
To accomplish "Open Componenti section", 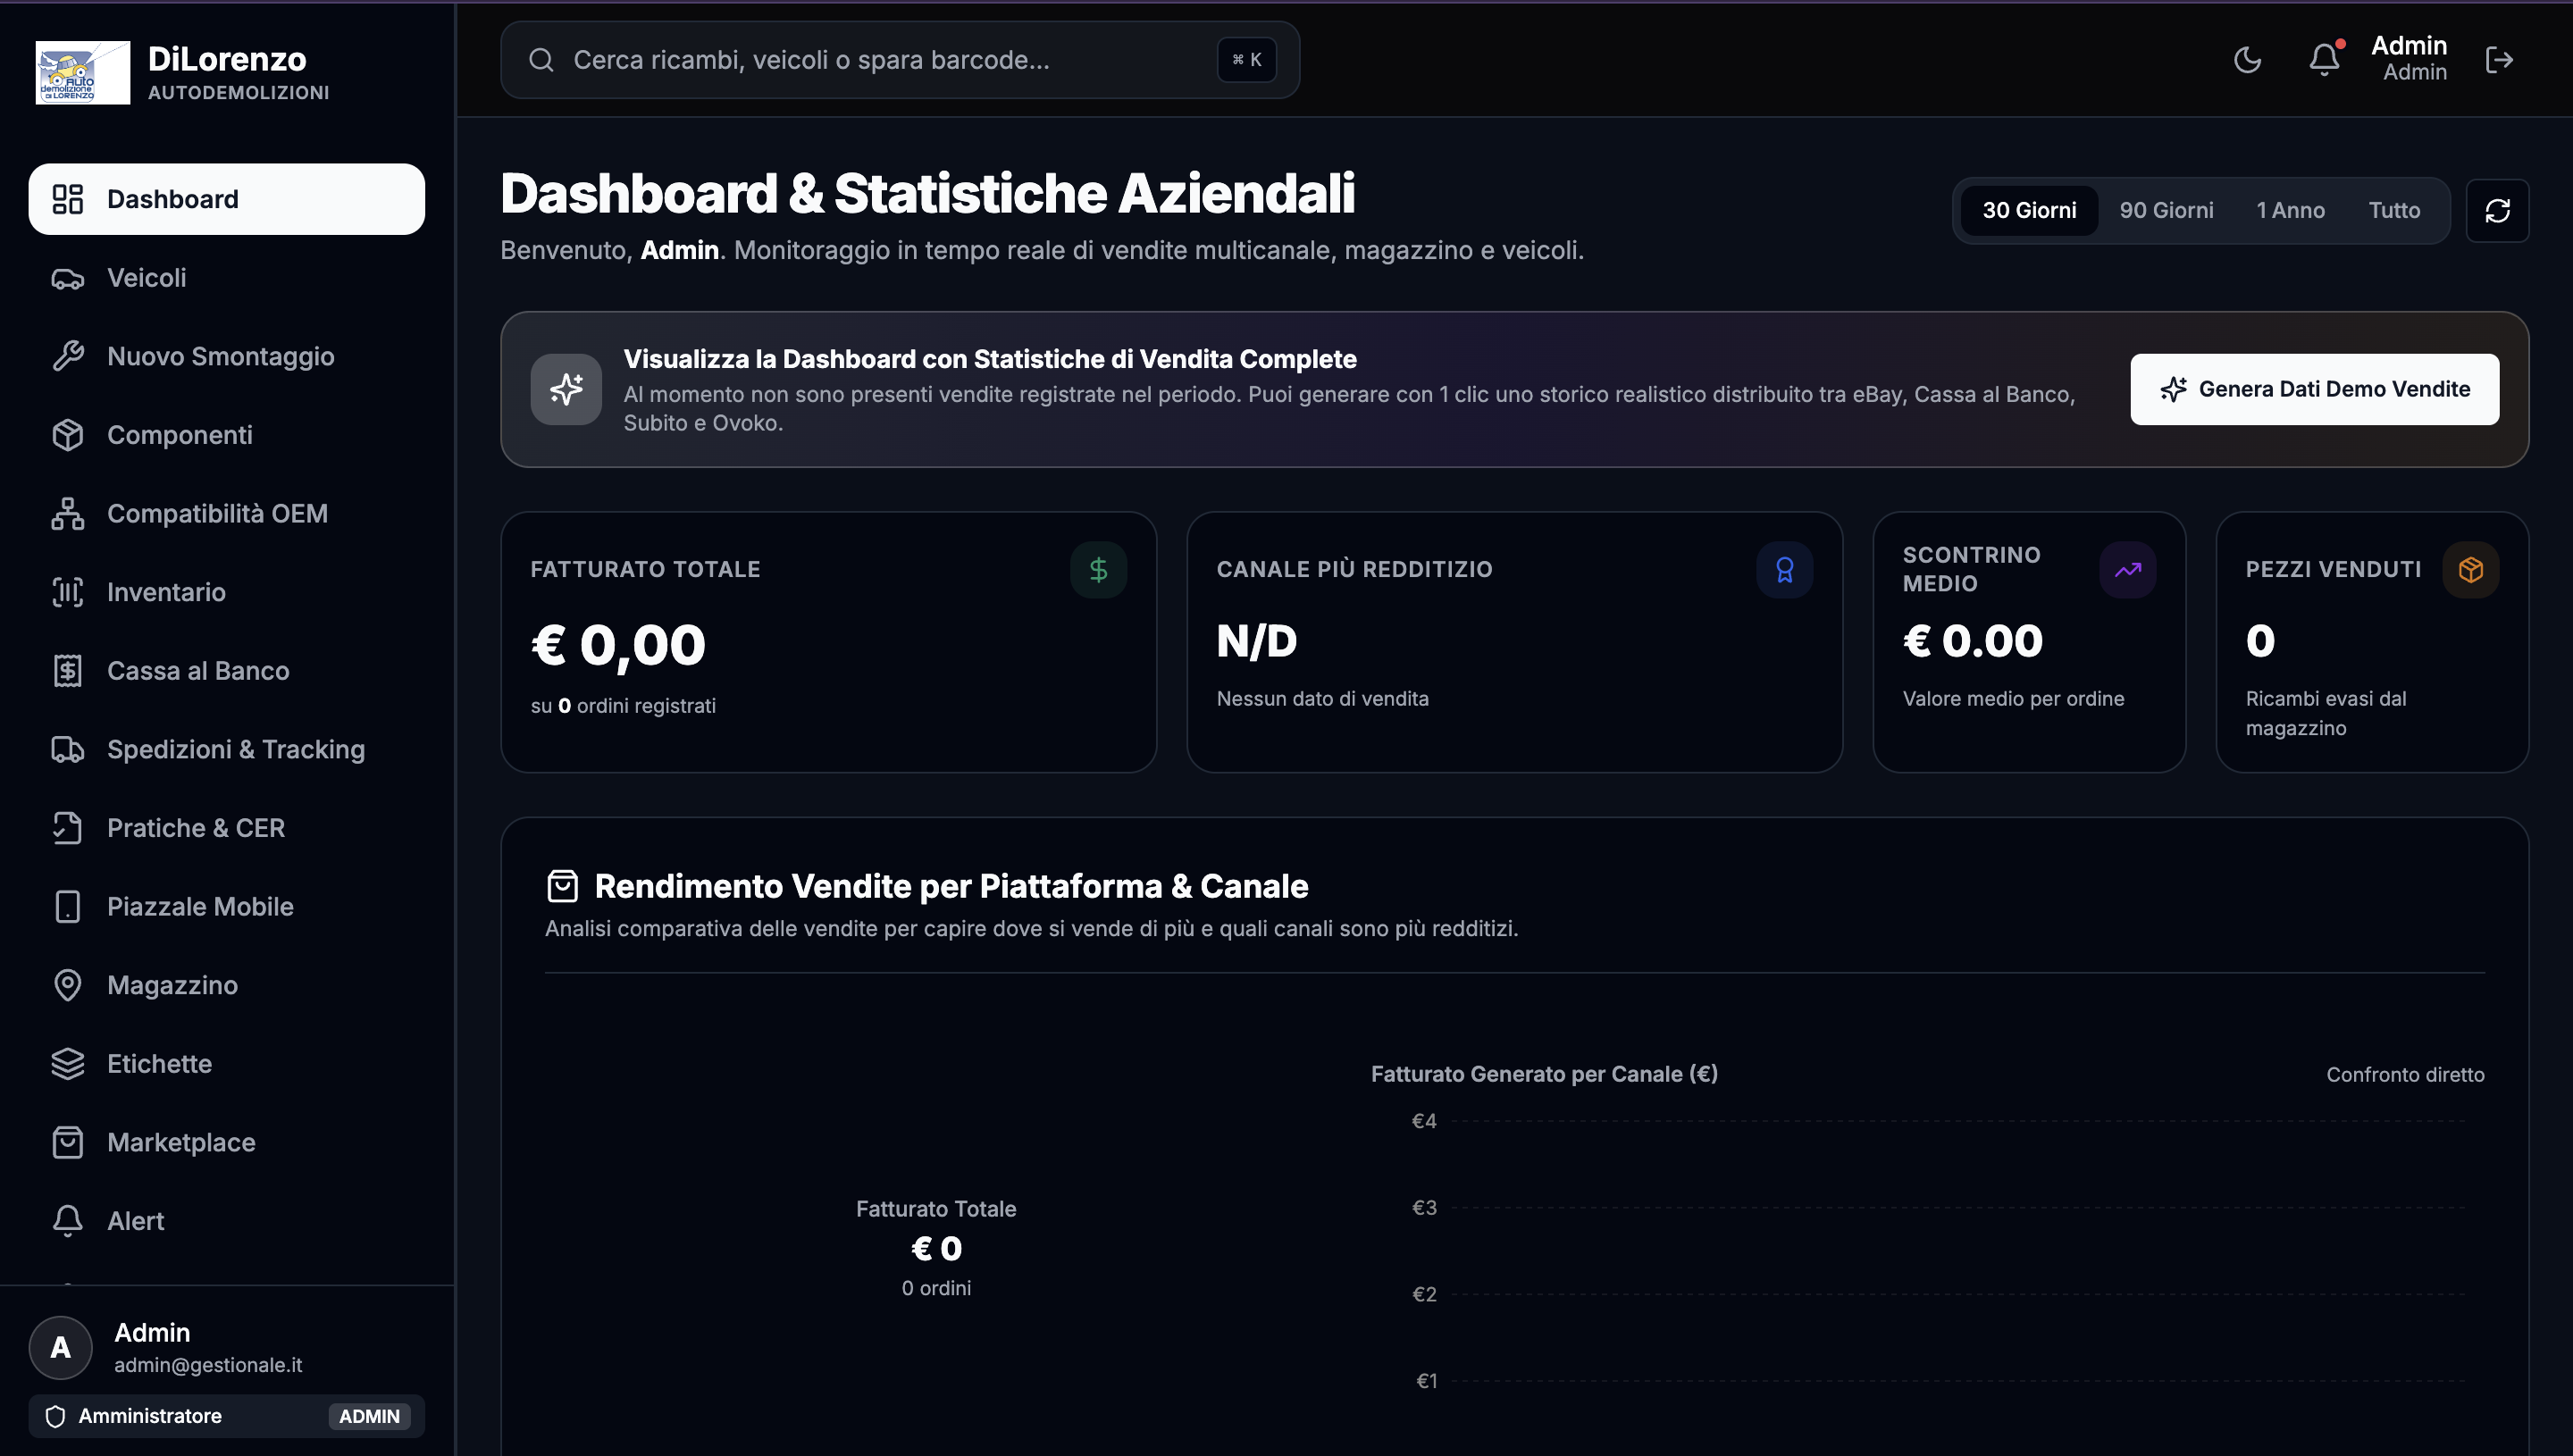I will (x=227, y=435).
